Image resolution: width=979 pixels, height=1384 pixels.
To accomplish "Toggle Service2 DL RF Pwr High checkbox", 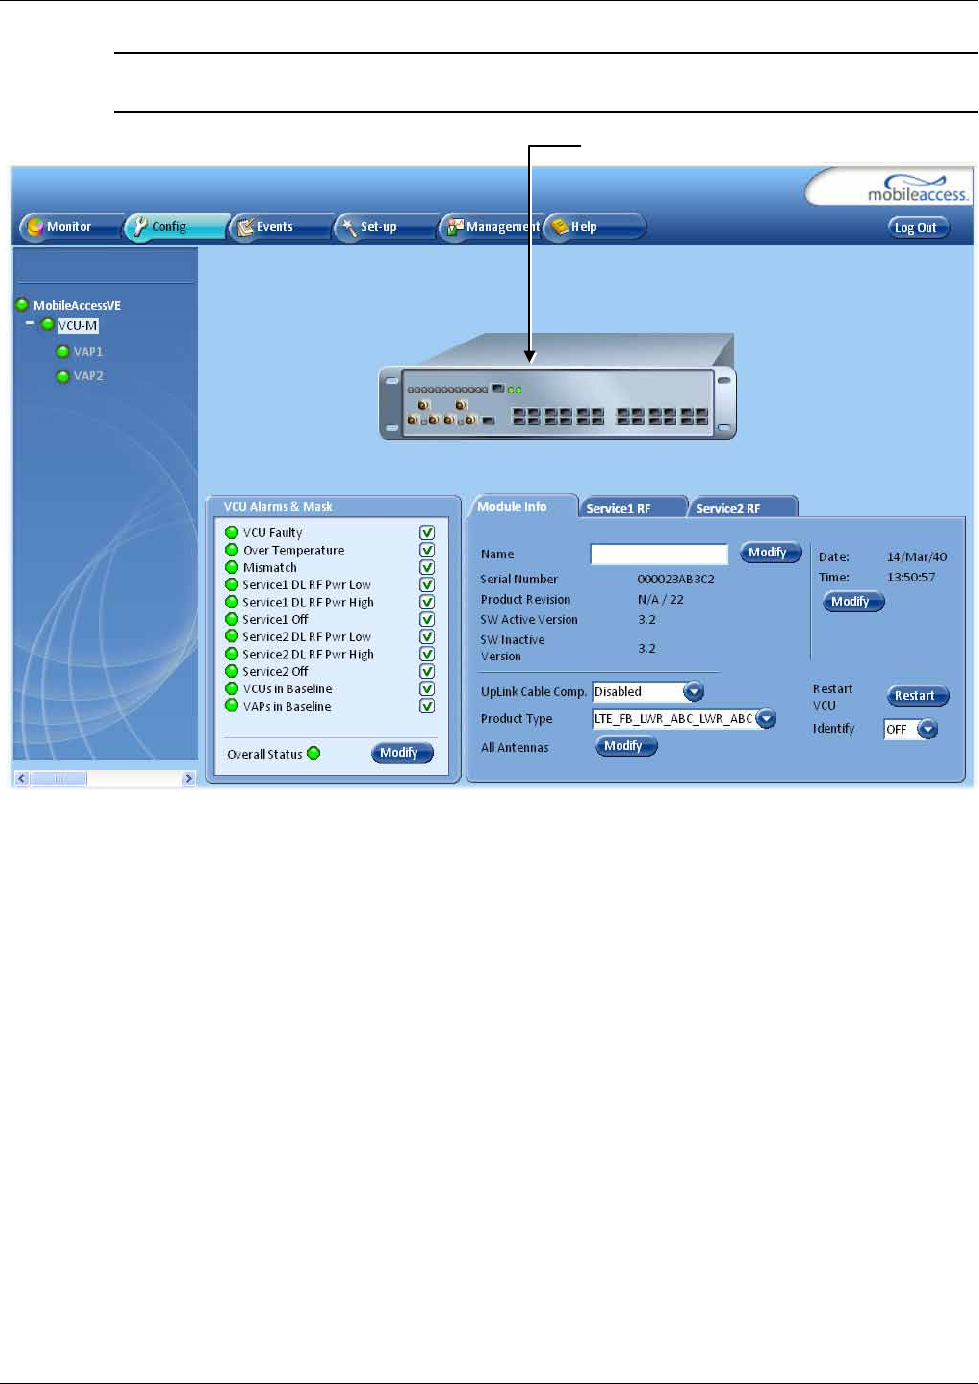I will tap(427, 654).
